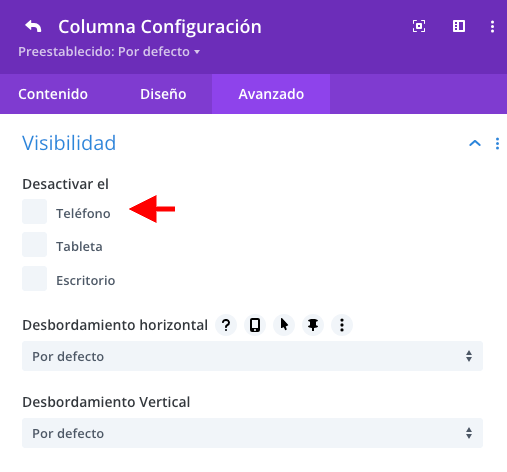Enable the Escritorio checkbox
This screenshot has width=507, height=472.
34,278
